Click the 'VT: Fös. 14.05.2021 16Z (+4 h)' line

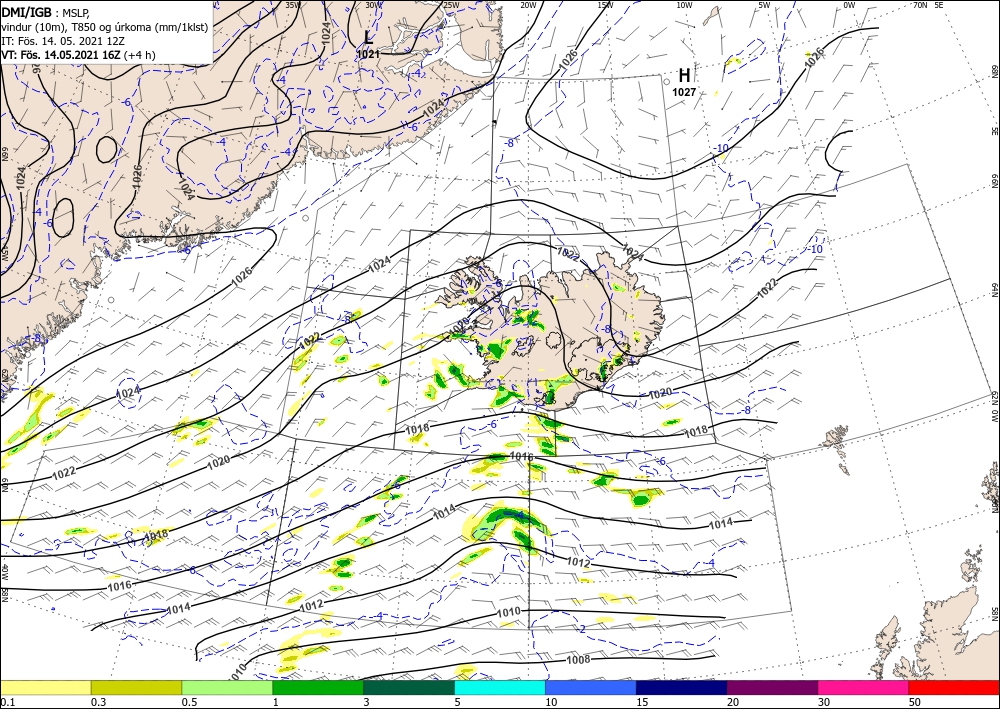point(78,55)
